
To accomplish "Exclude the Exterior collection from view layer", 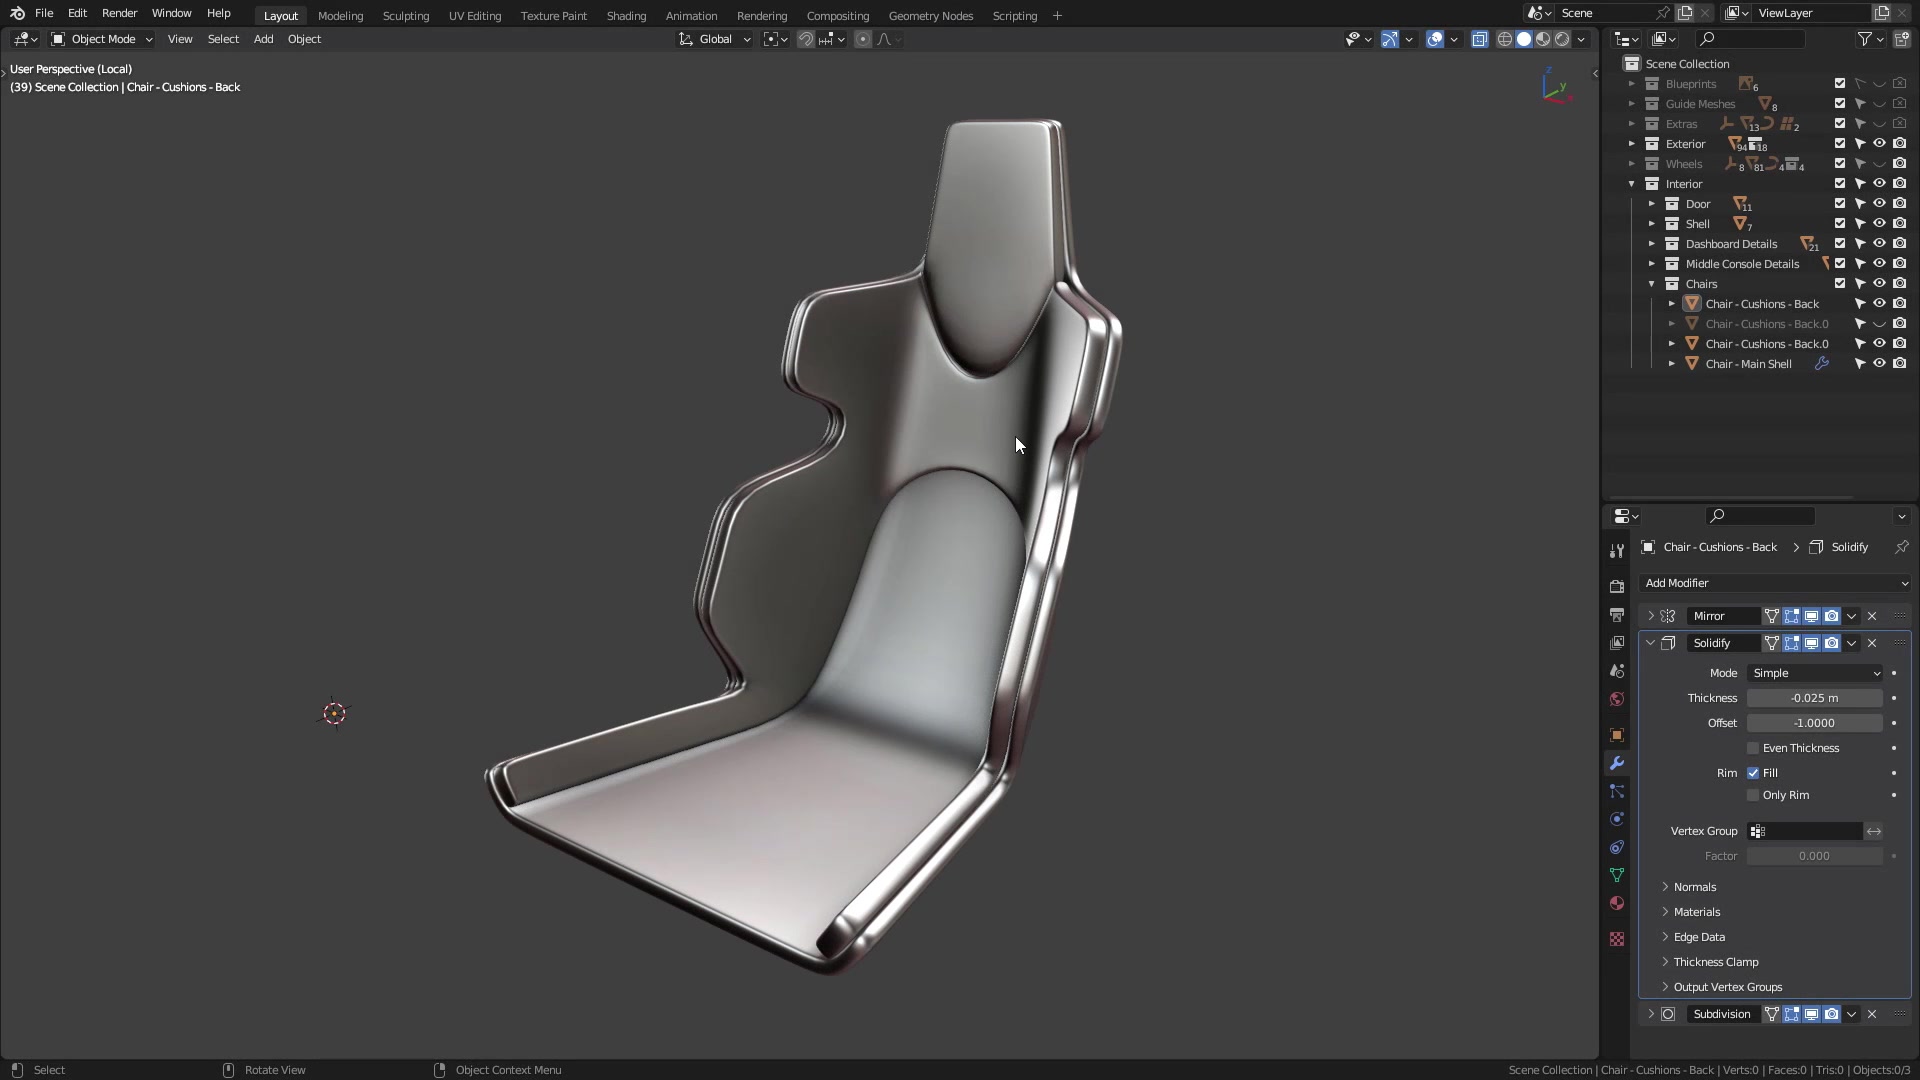I will point(1840,144).
